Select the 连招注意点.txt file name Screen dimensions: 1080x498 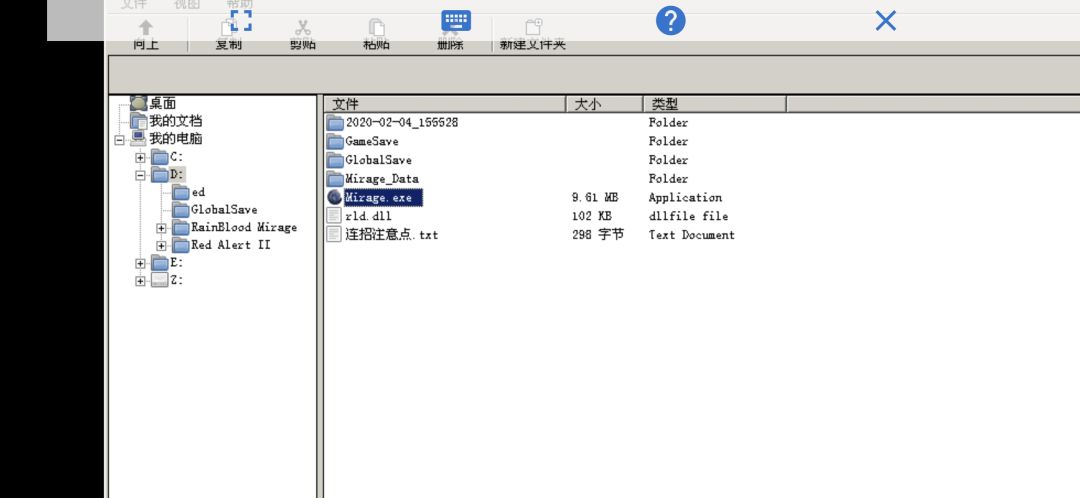(391, 234)
